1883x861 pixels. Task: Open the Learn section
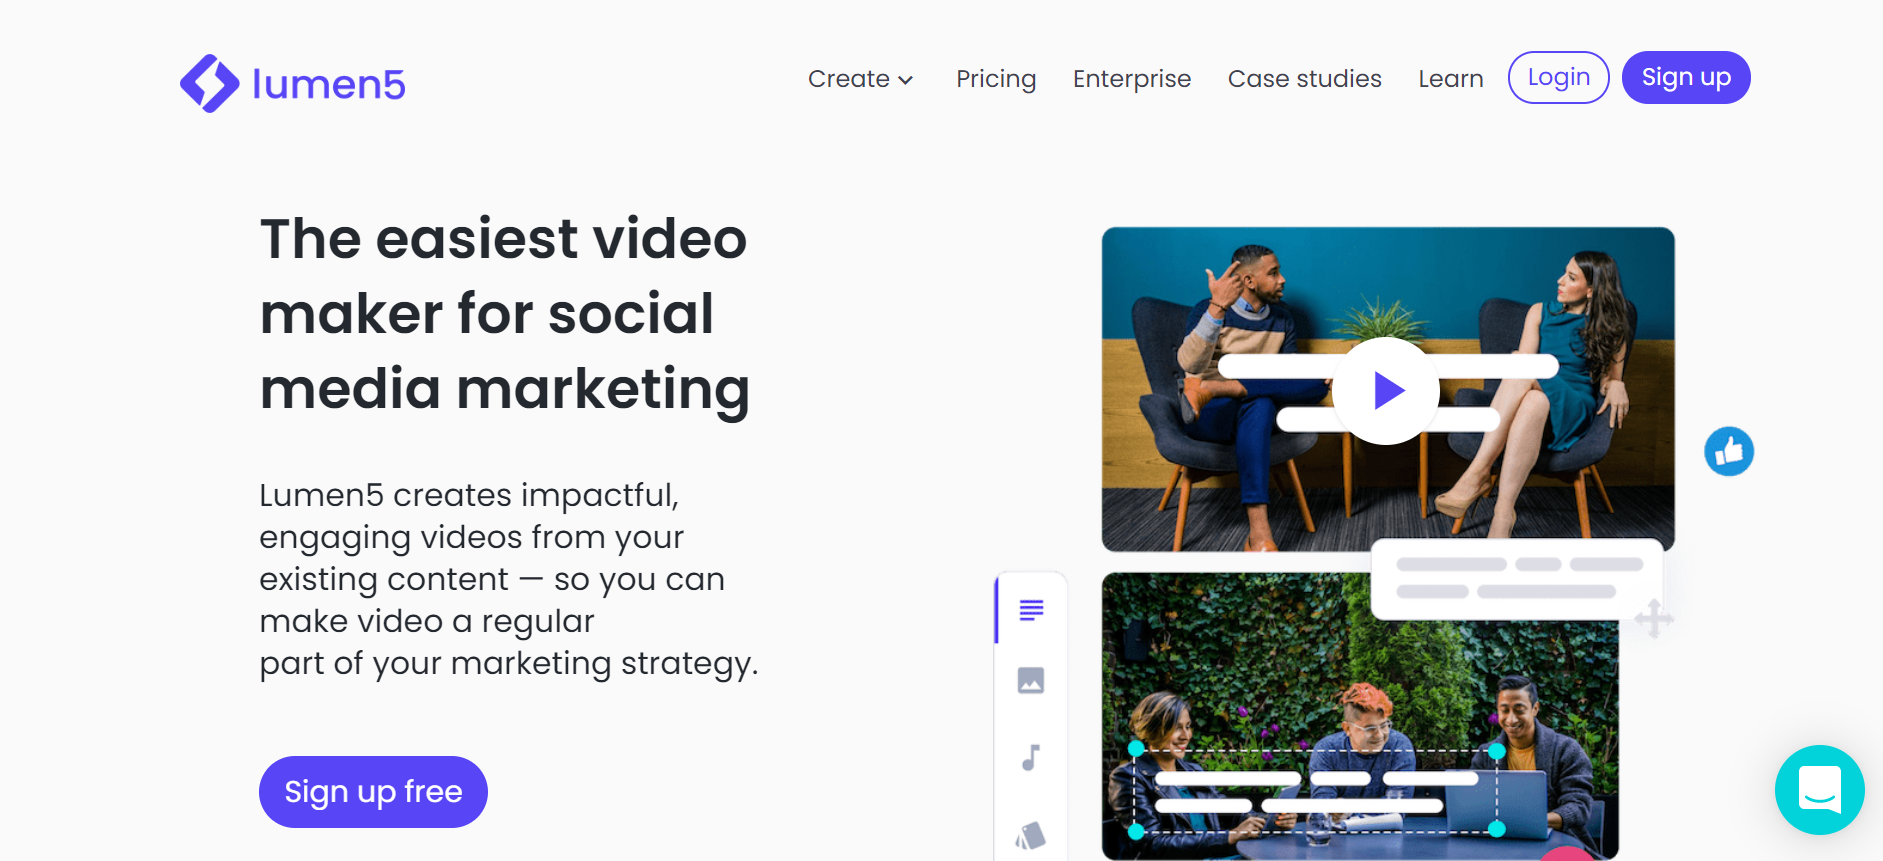click(x=1451, y=79)
